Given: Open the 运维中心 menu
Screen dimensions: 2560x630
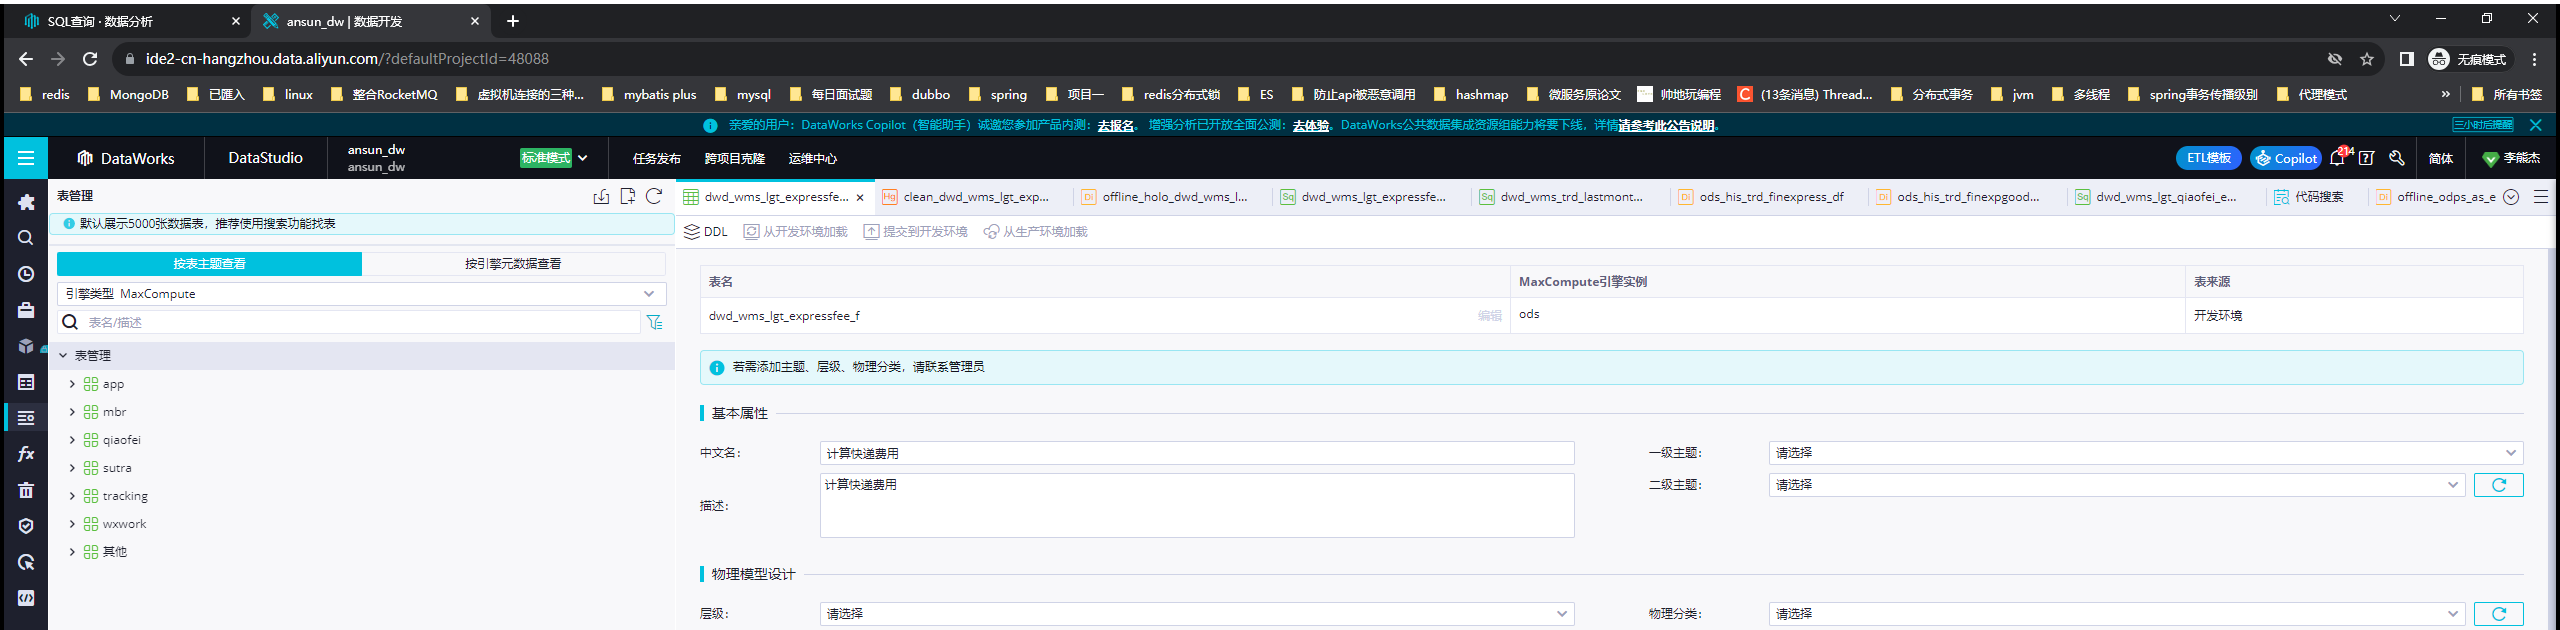Looking at the screenshot, I should (813, 159).
